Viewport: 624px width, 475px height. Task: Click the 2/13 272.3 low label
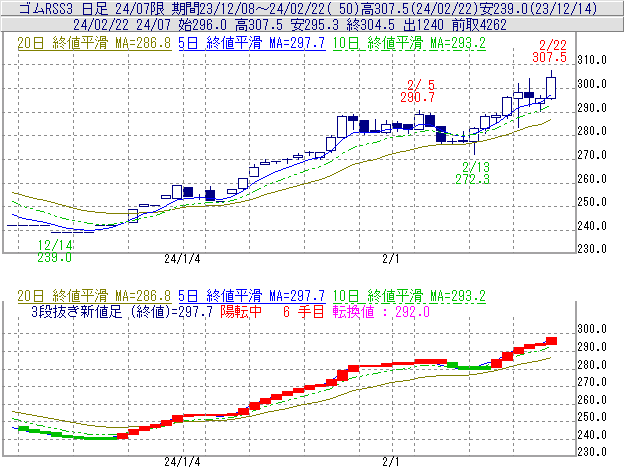coord(473,173)
